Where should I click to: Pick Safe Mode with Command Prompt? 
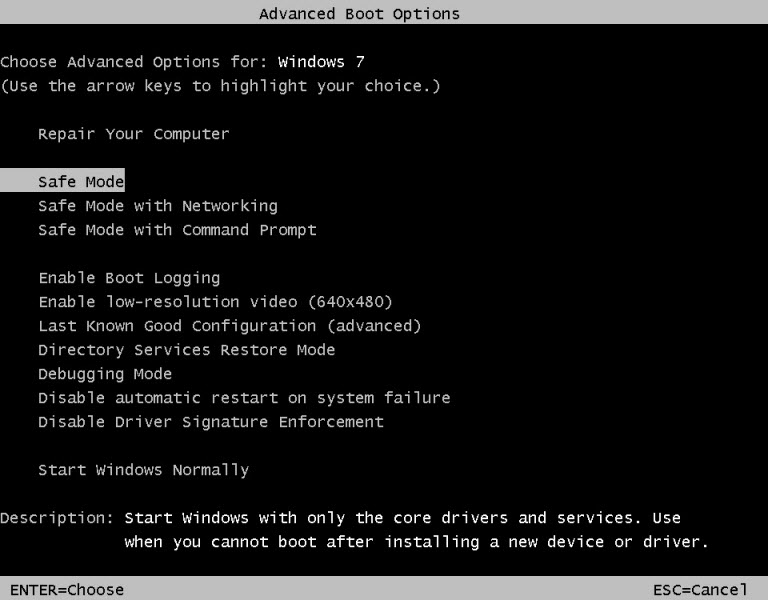click(177, 230)
